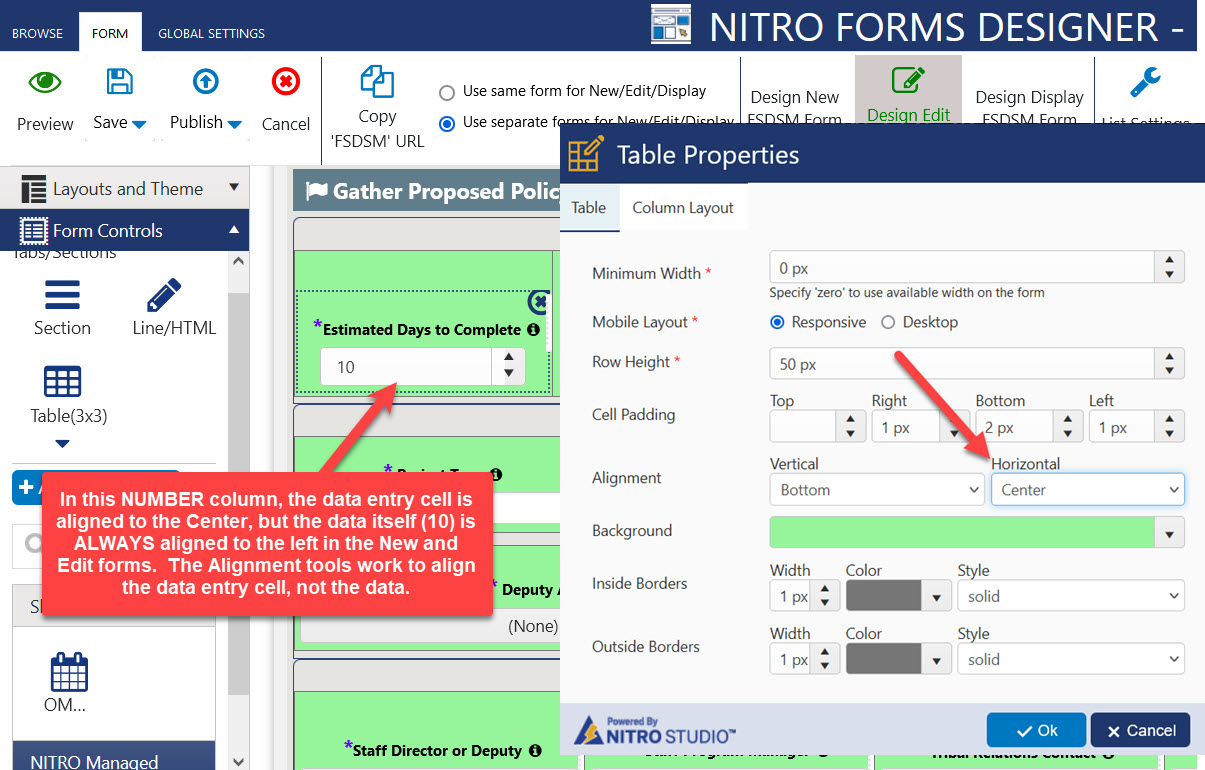Click info icon beside Estimated Days to Complete
The width and height of the screenshot is (1205, 770).
[x=534, y=329]
